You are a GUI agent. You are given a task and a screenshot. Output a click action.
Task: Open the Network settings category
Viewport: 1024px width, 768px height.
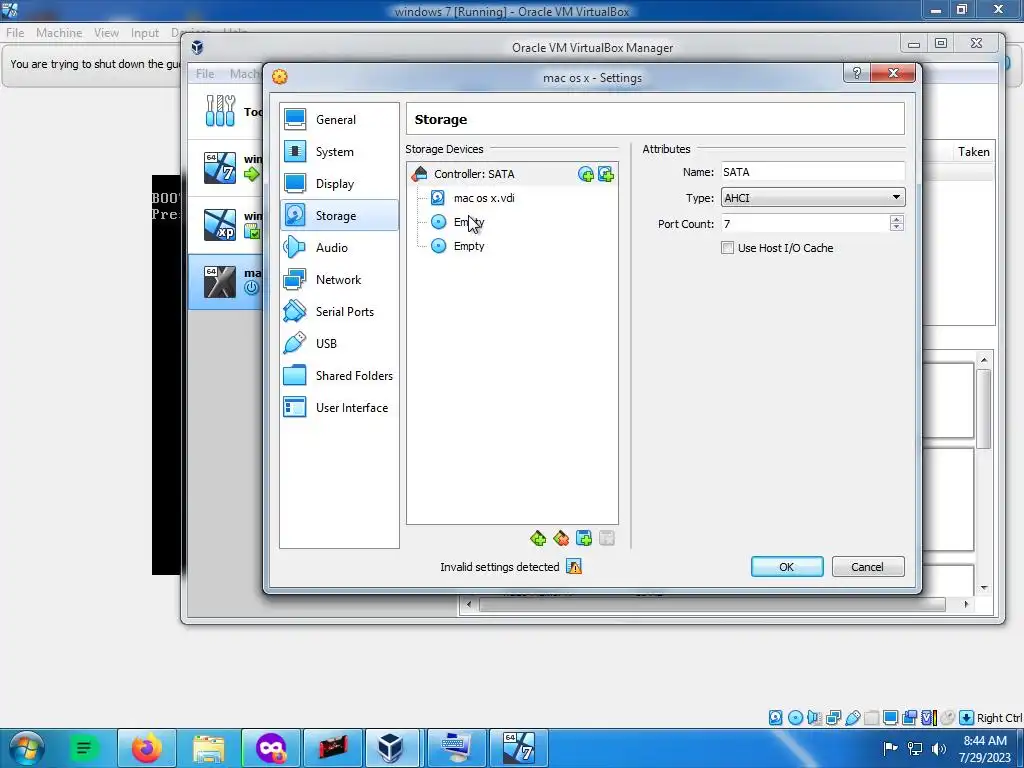[339, 280]
